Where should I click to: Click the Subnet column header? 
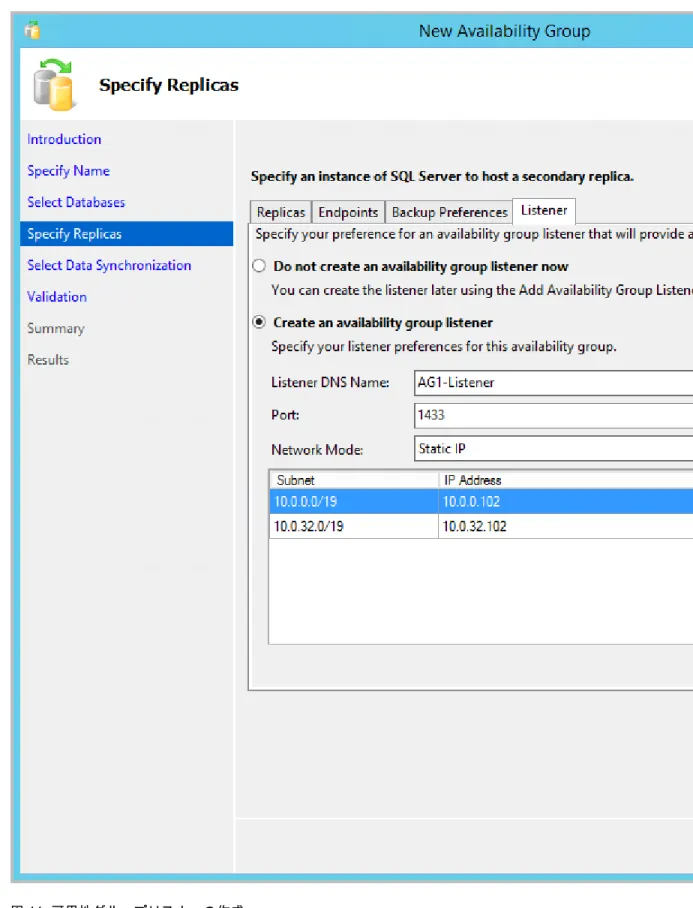[x=354, y=480]
